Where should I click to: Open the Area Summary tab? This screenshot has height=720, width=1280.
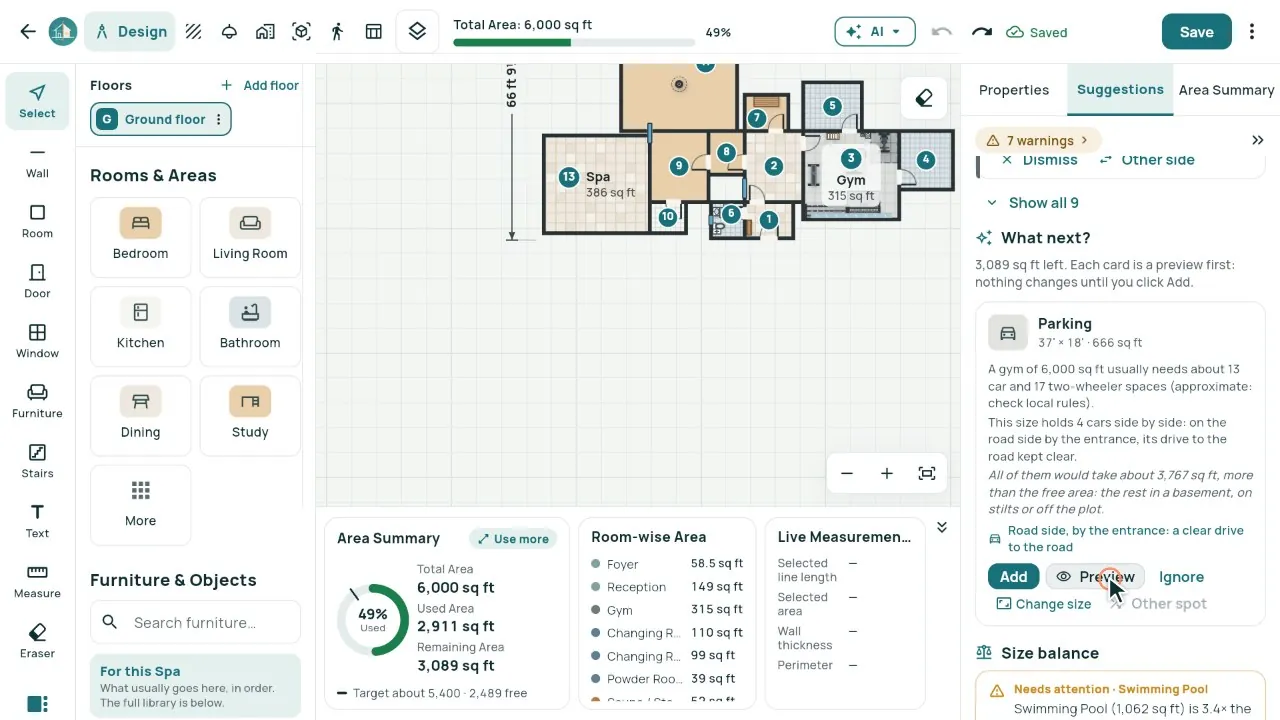tap(1226, 90)
